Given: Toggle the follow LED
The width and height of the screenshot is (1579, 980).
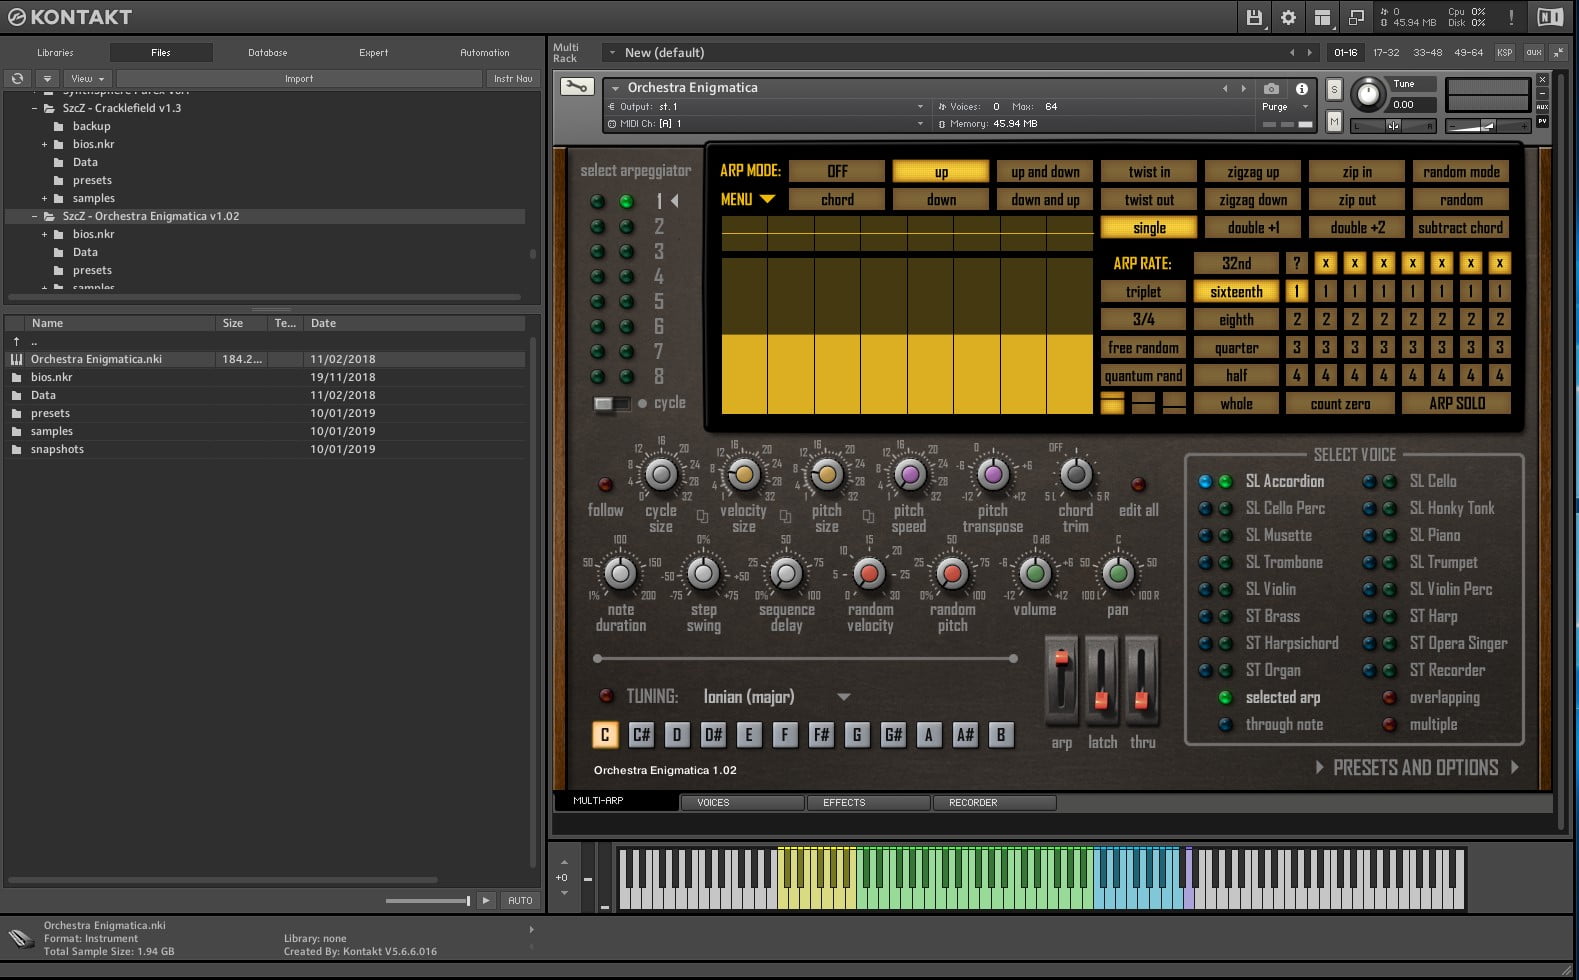Looking at the screenshot, I should pos(605,484).
